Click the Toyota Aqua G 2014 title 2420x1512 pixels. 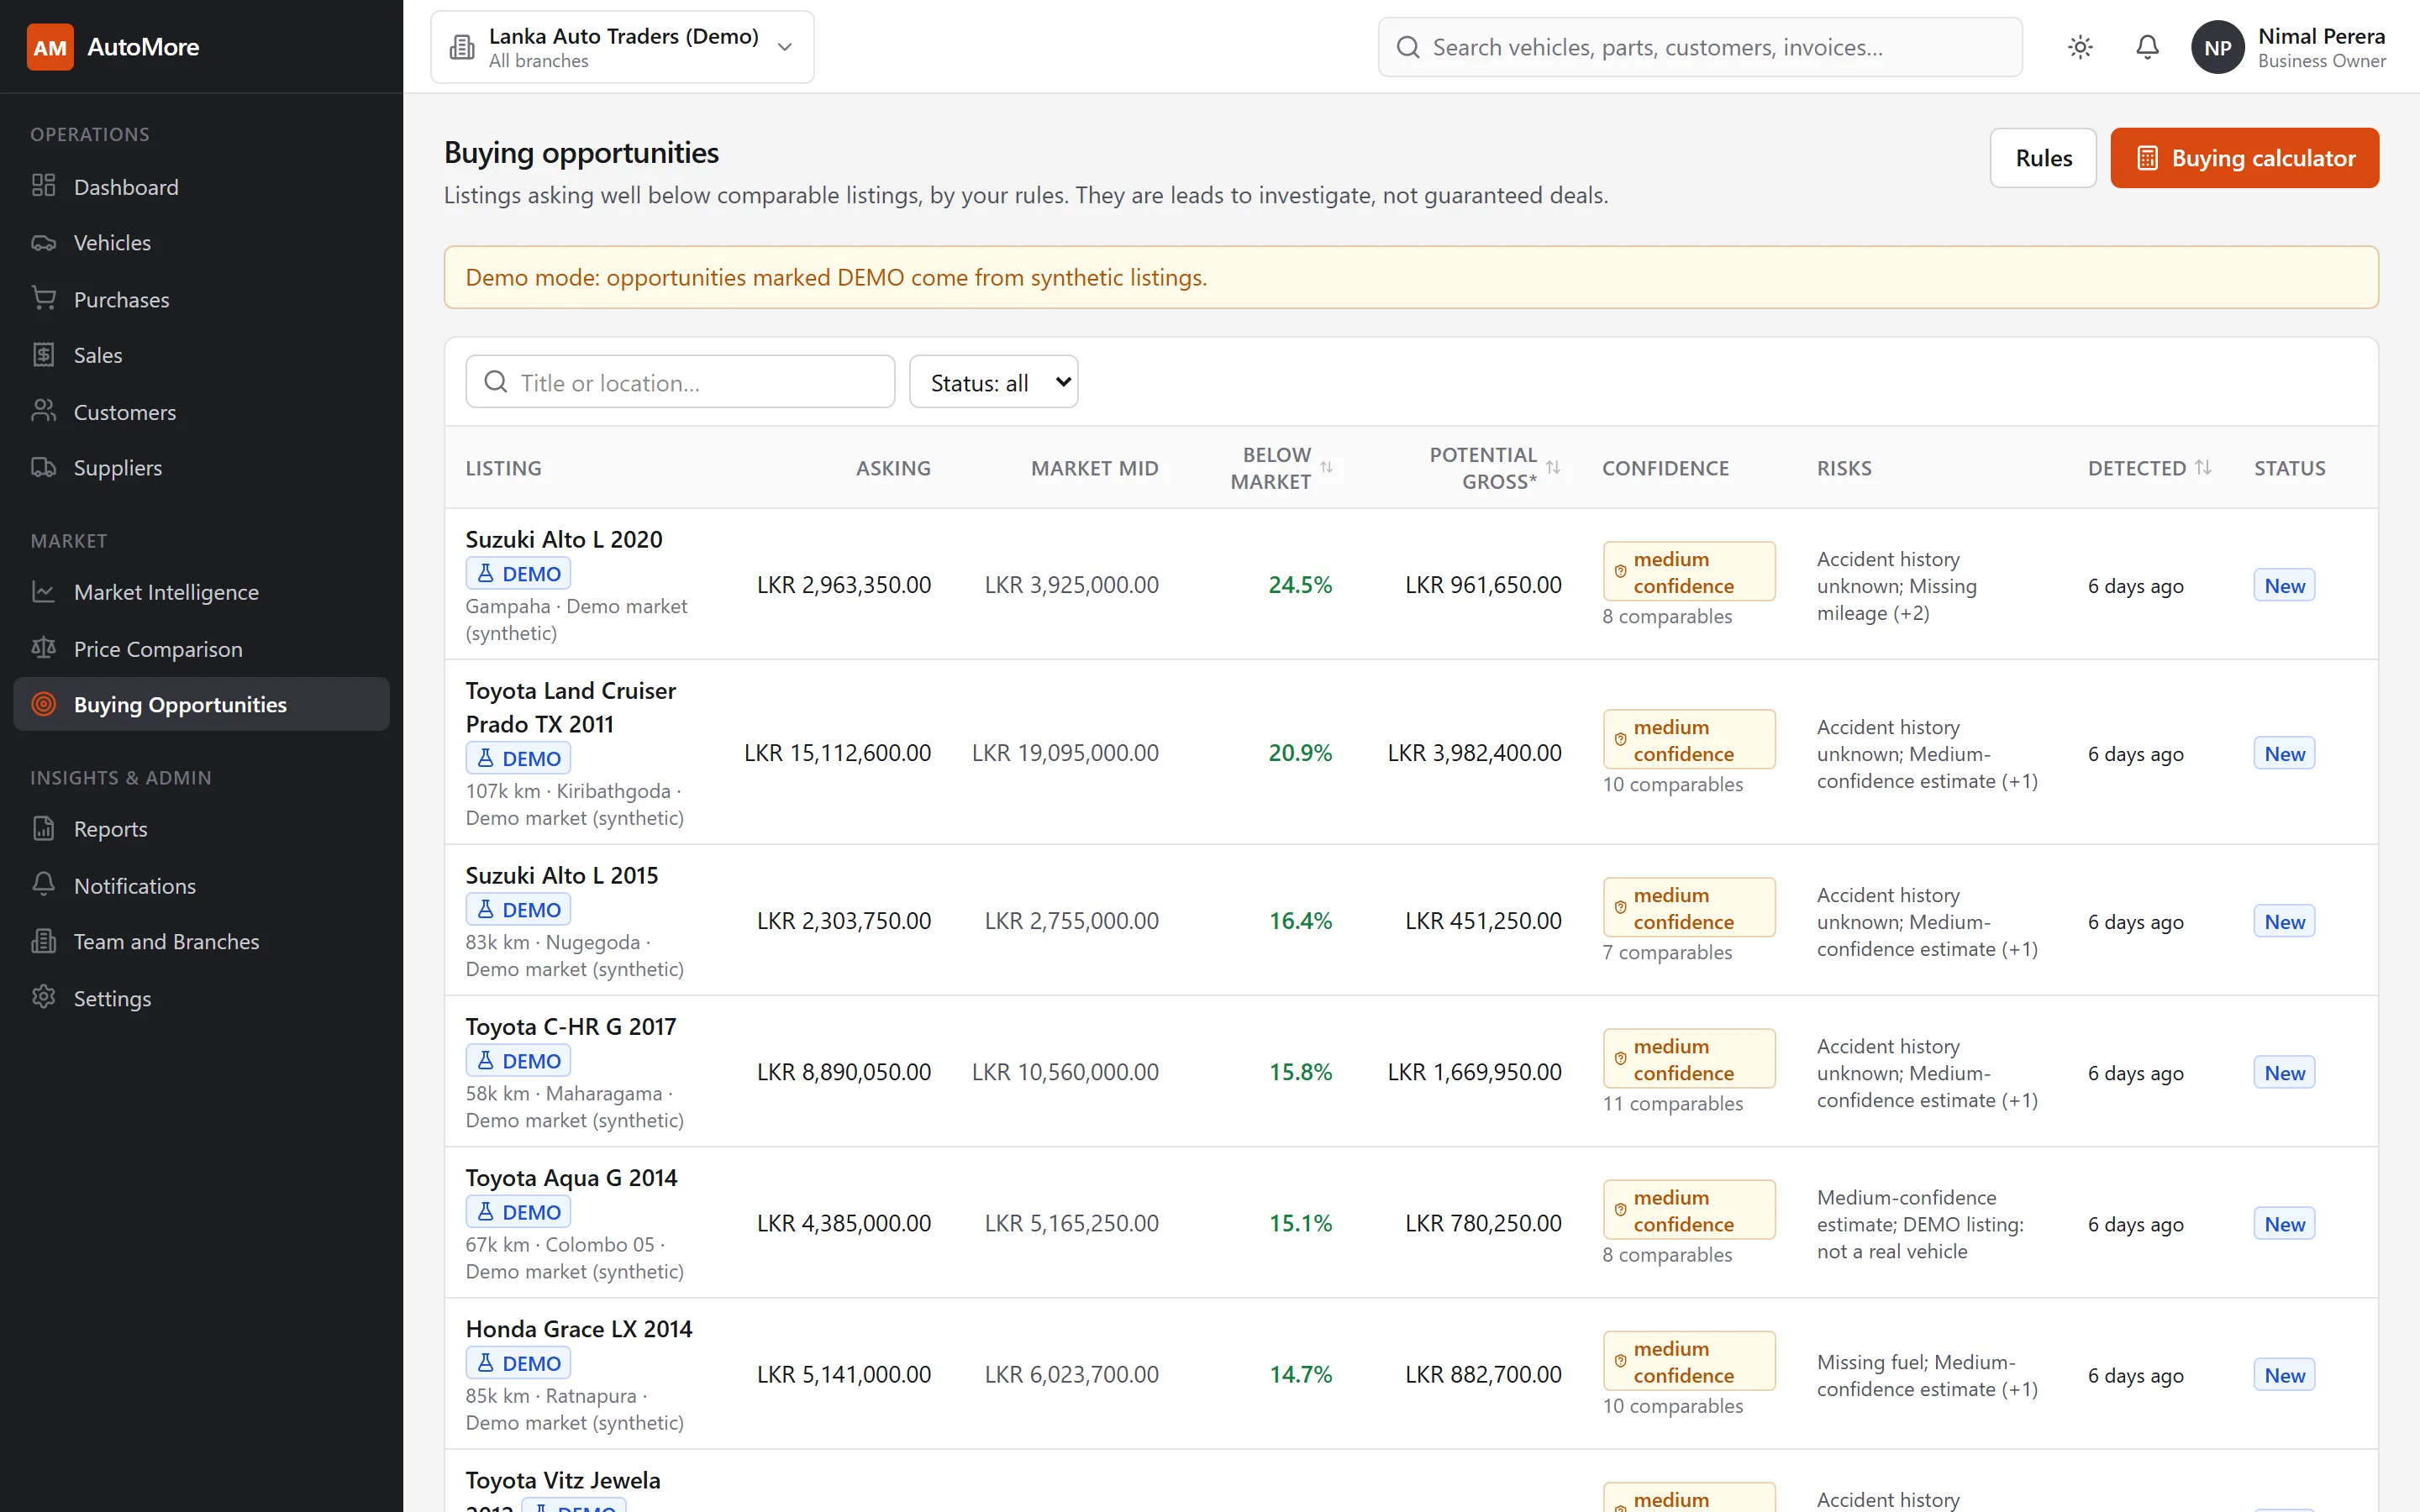point(571,1177)
